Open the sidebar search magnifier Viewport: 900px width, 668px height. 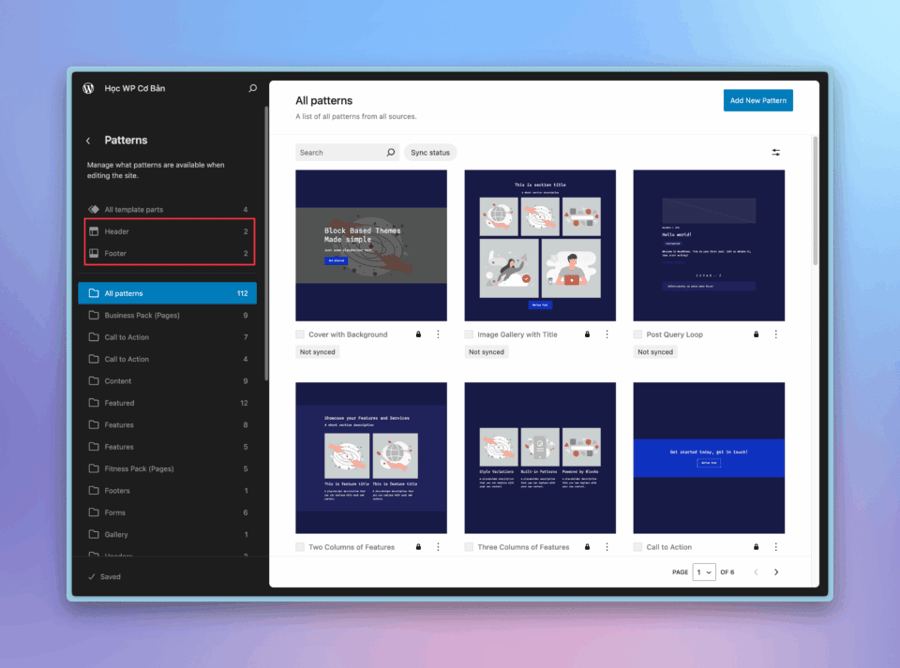tap(253, 88)
